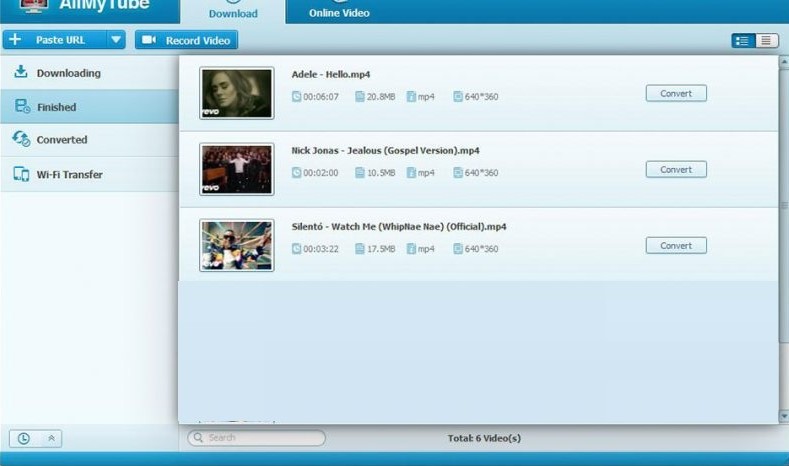The width and height of the screenshot is (789, 466).
Task: Click the duration 00:02:00
Action: coord(321,173)
